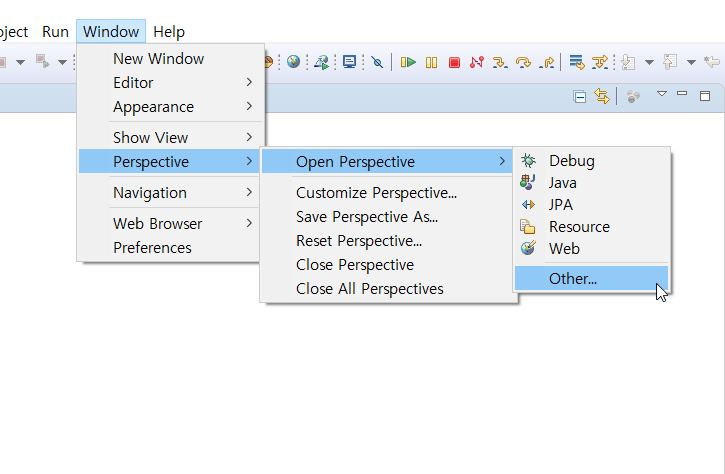This screenshot has height=474, width=725.
Task: Open the Web perspective
Action: (591, 248)
